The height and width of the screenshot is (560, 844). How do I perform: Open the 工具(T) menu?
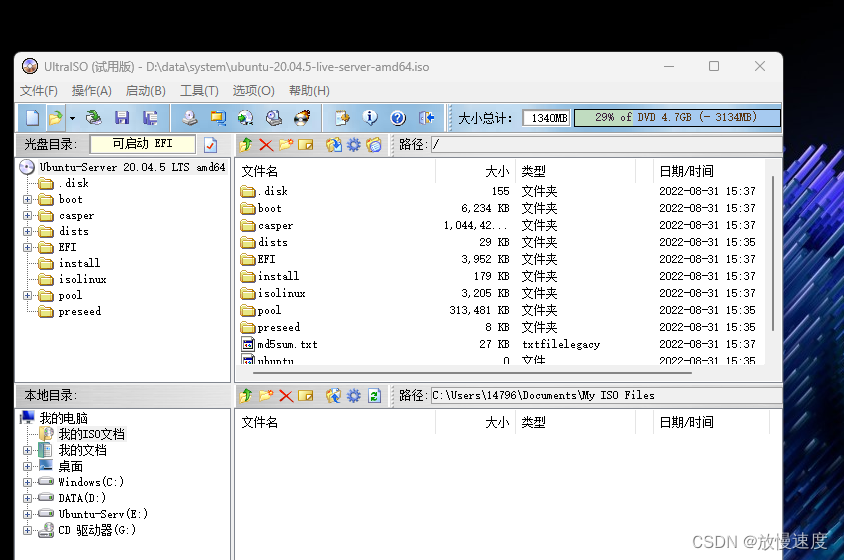(199, 90)
